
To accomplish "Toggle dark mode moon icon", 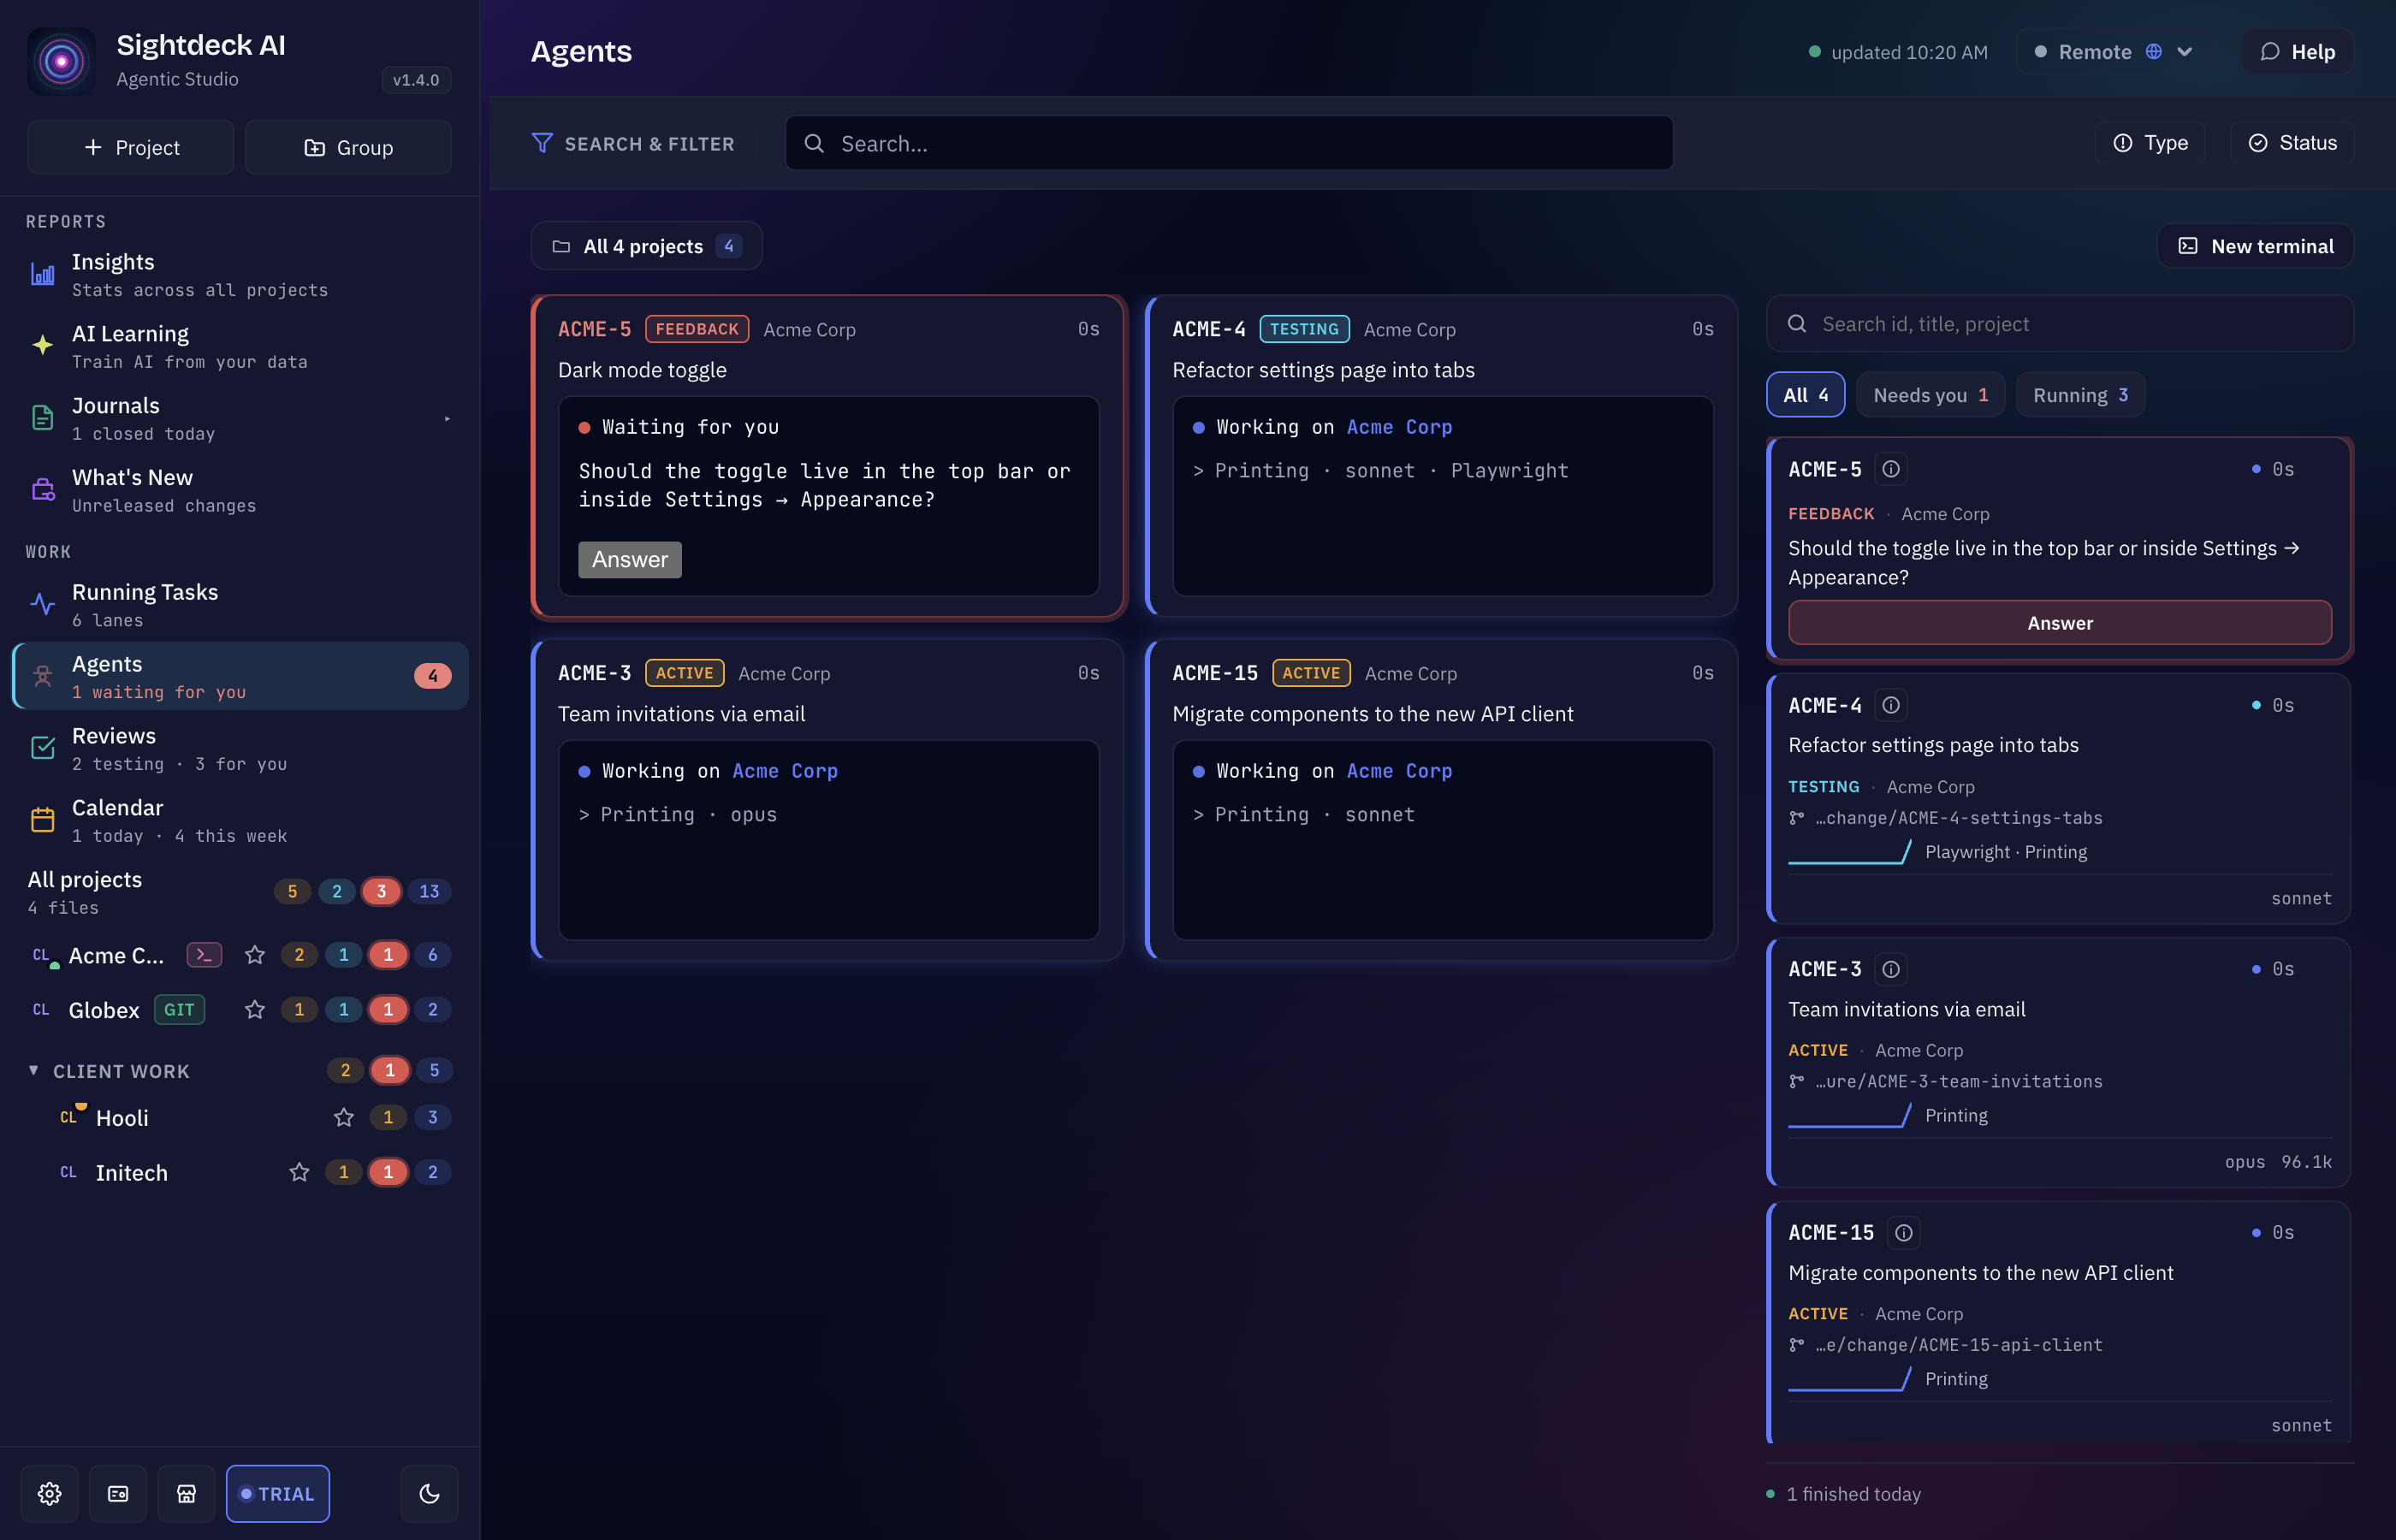I will point(429,1493).
